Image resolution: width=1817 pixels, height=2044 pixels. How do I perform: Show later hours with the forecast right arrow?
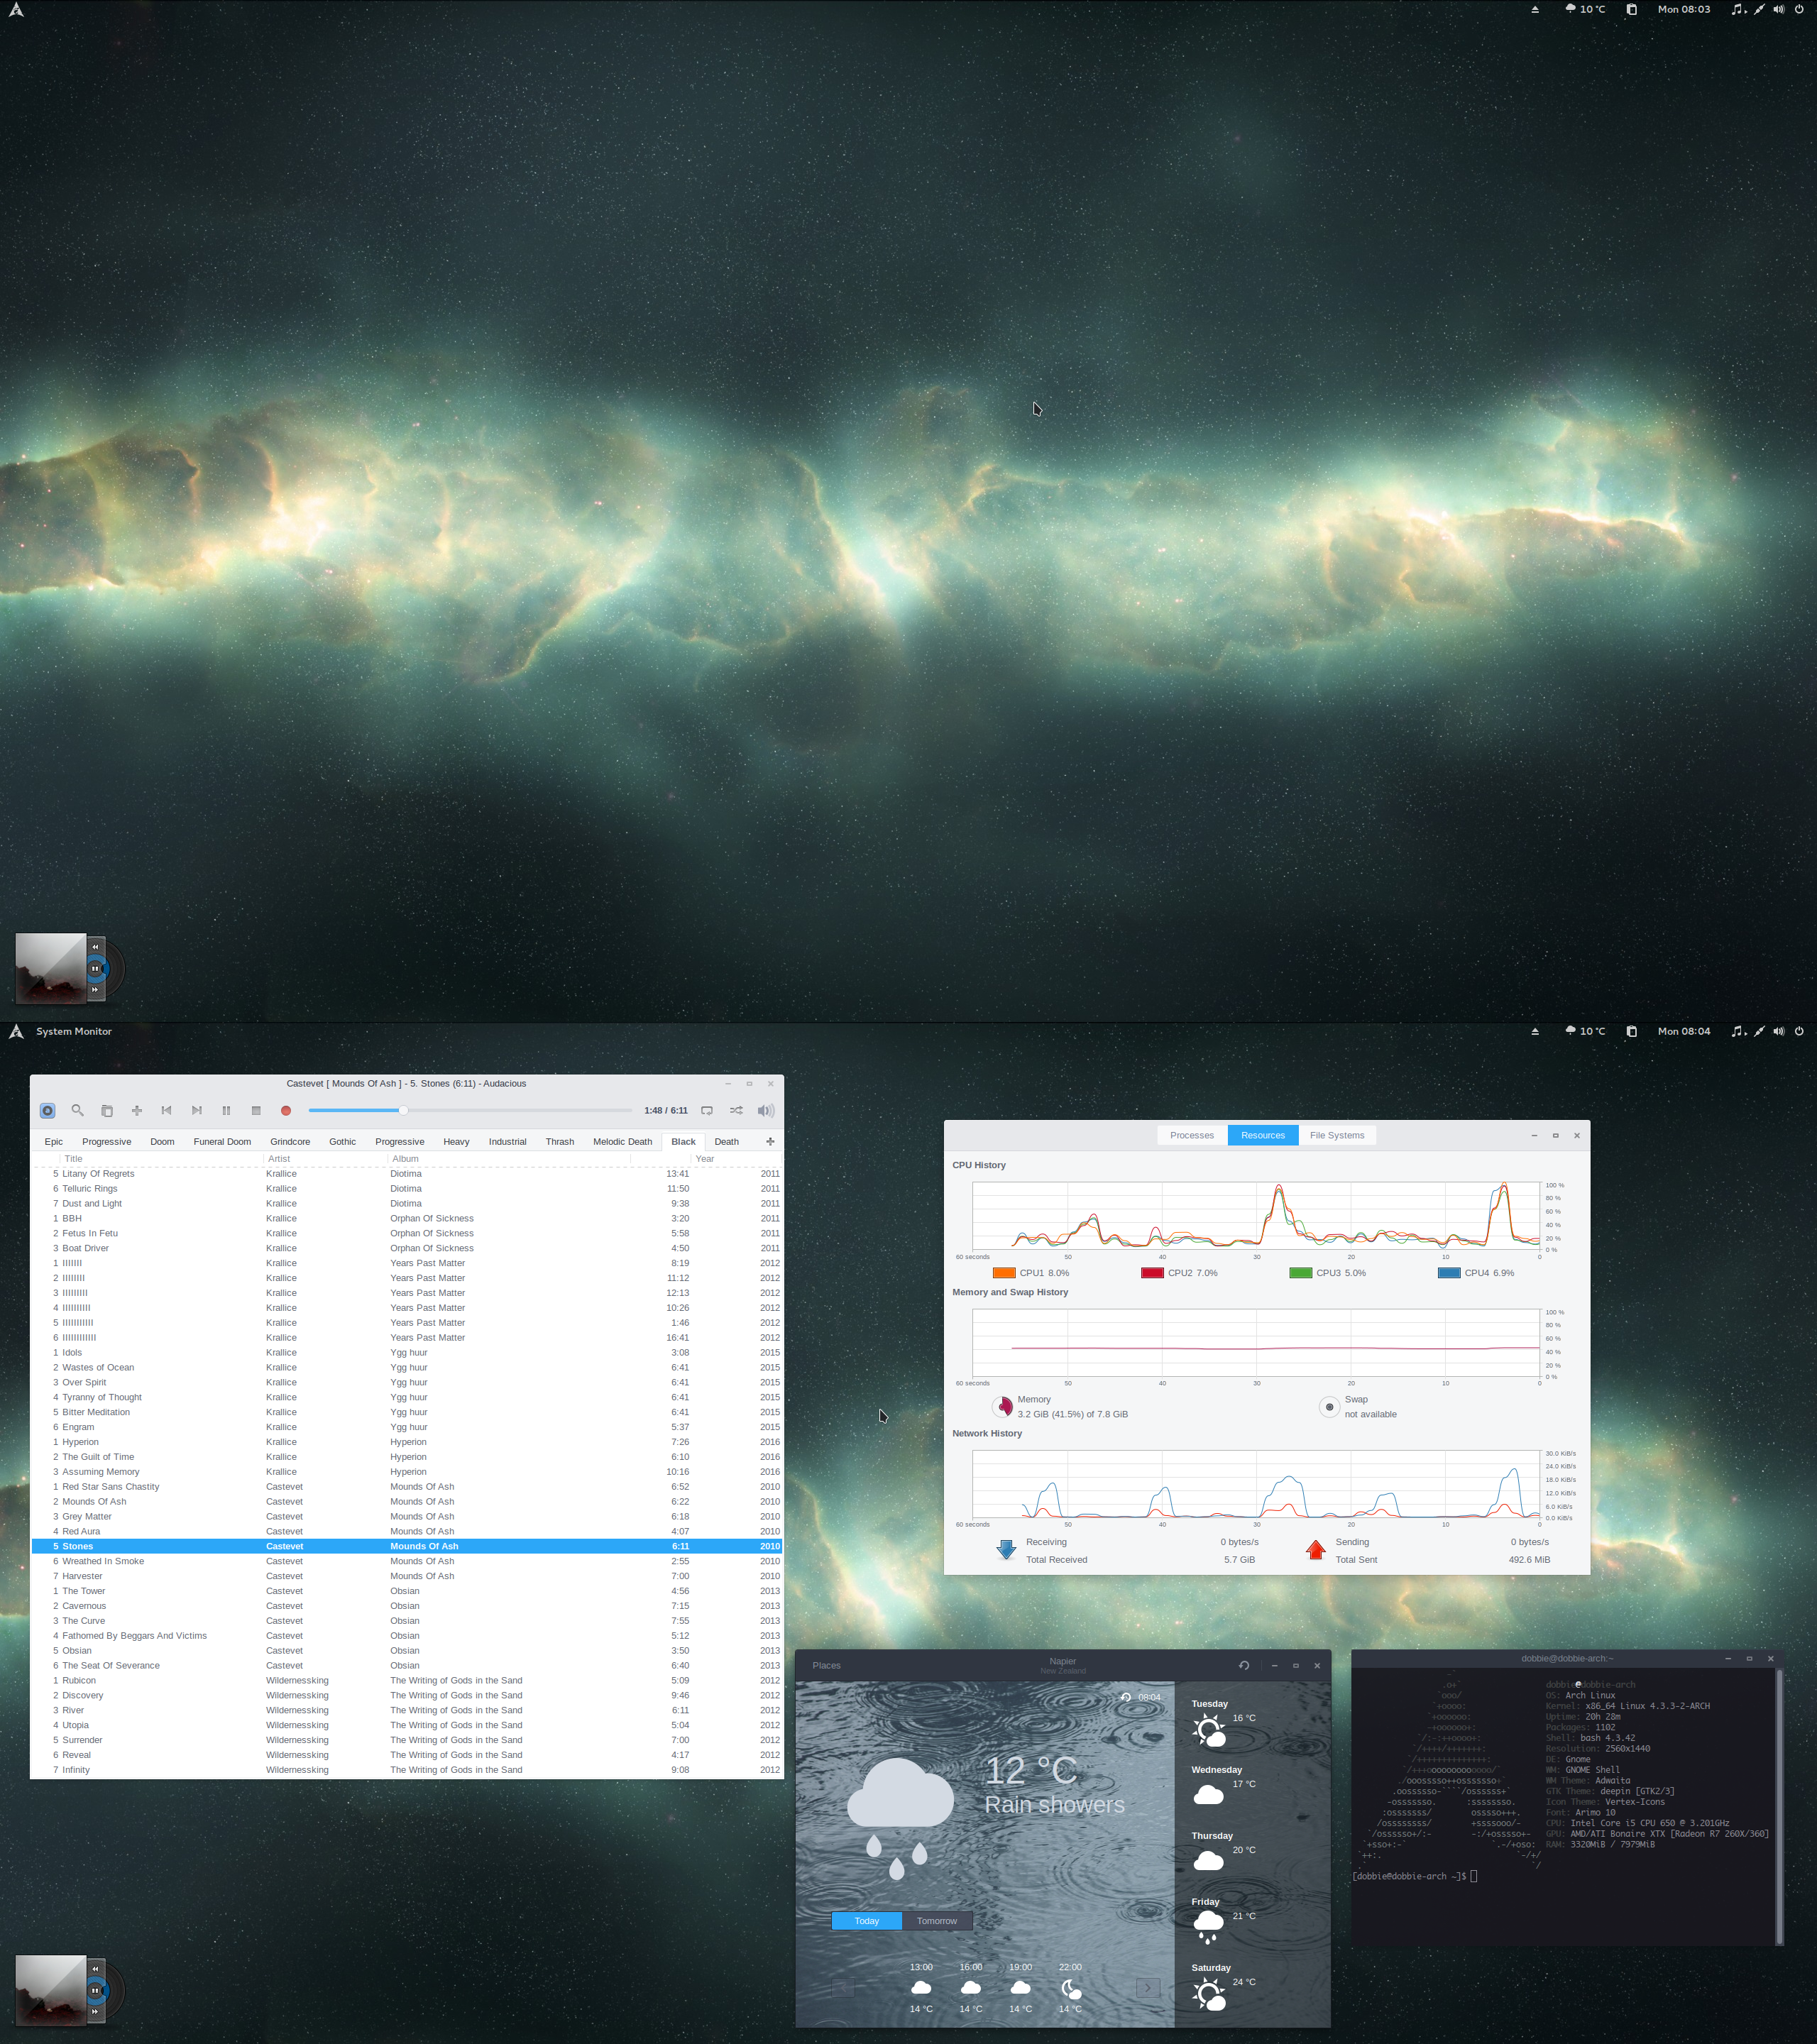1148,1987
